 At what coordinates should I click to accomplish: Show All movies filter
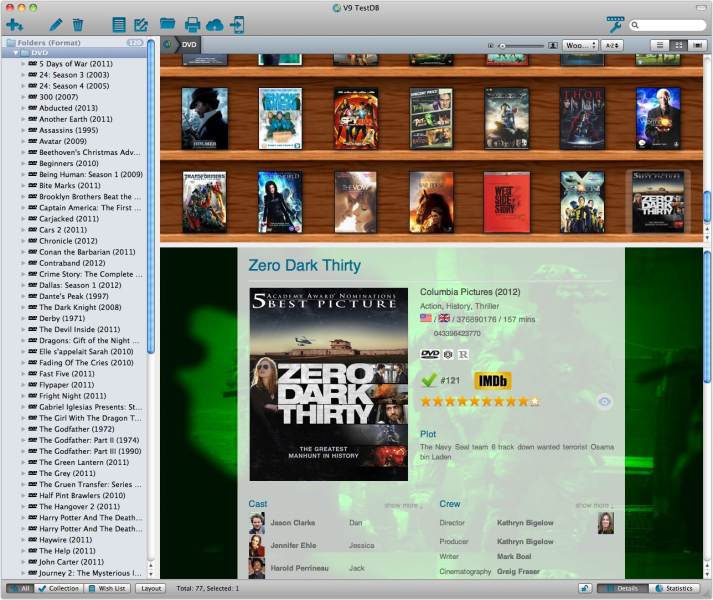coord(20,588)
